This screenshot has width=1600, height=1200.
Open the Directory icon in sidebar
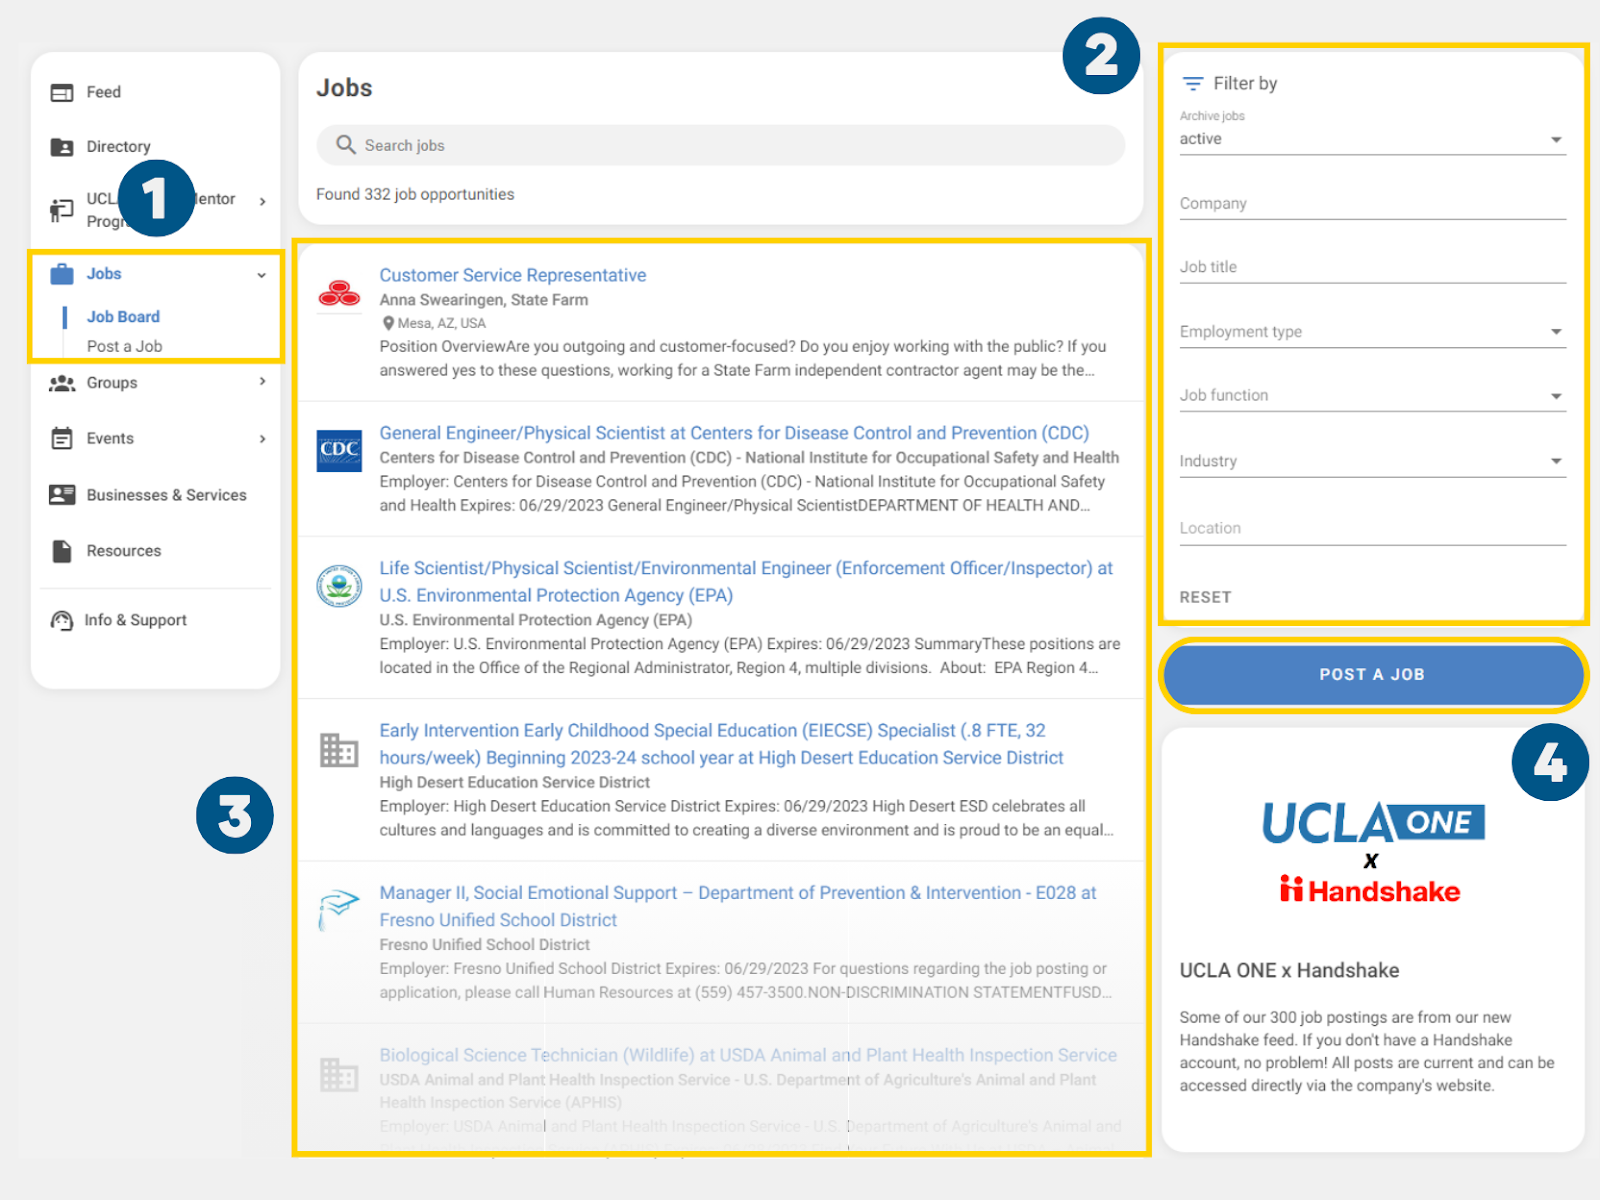point(62,147)
